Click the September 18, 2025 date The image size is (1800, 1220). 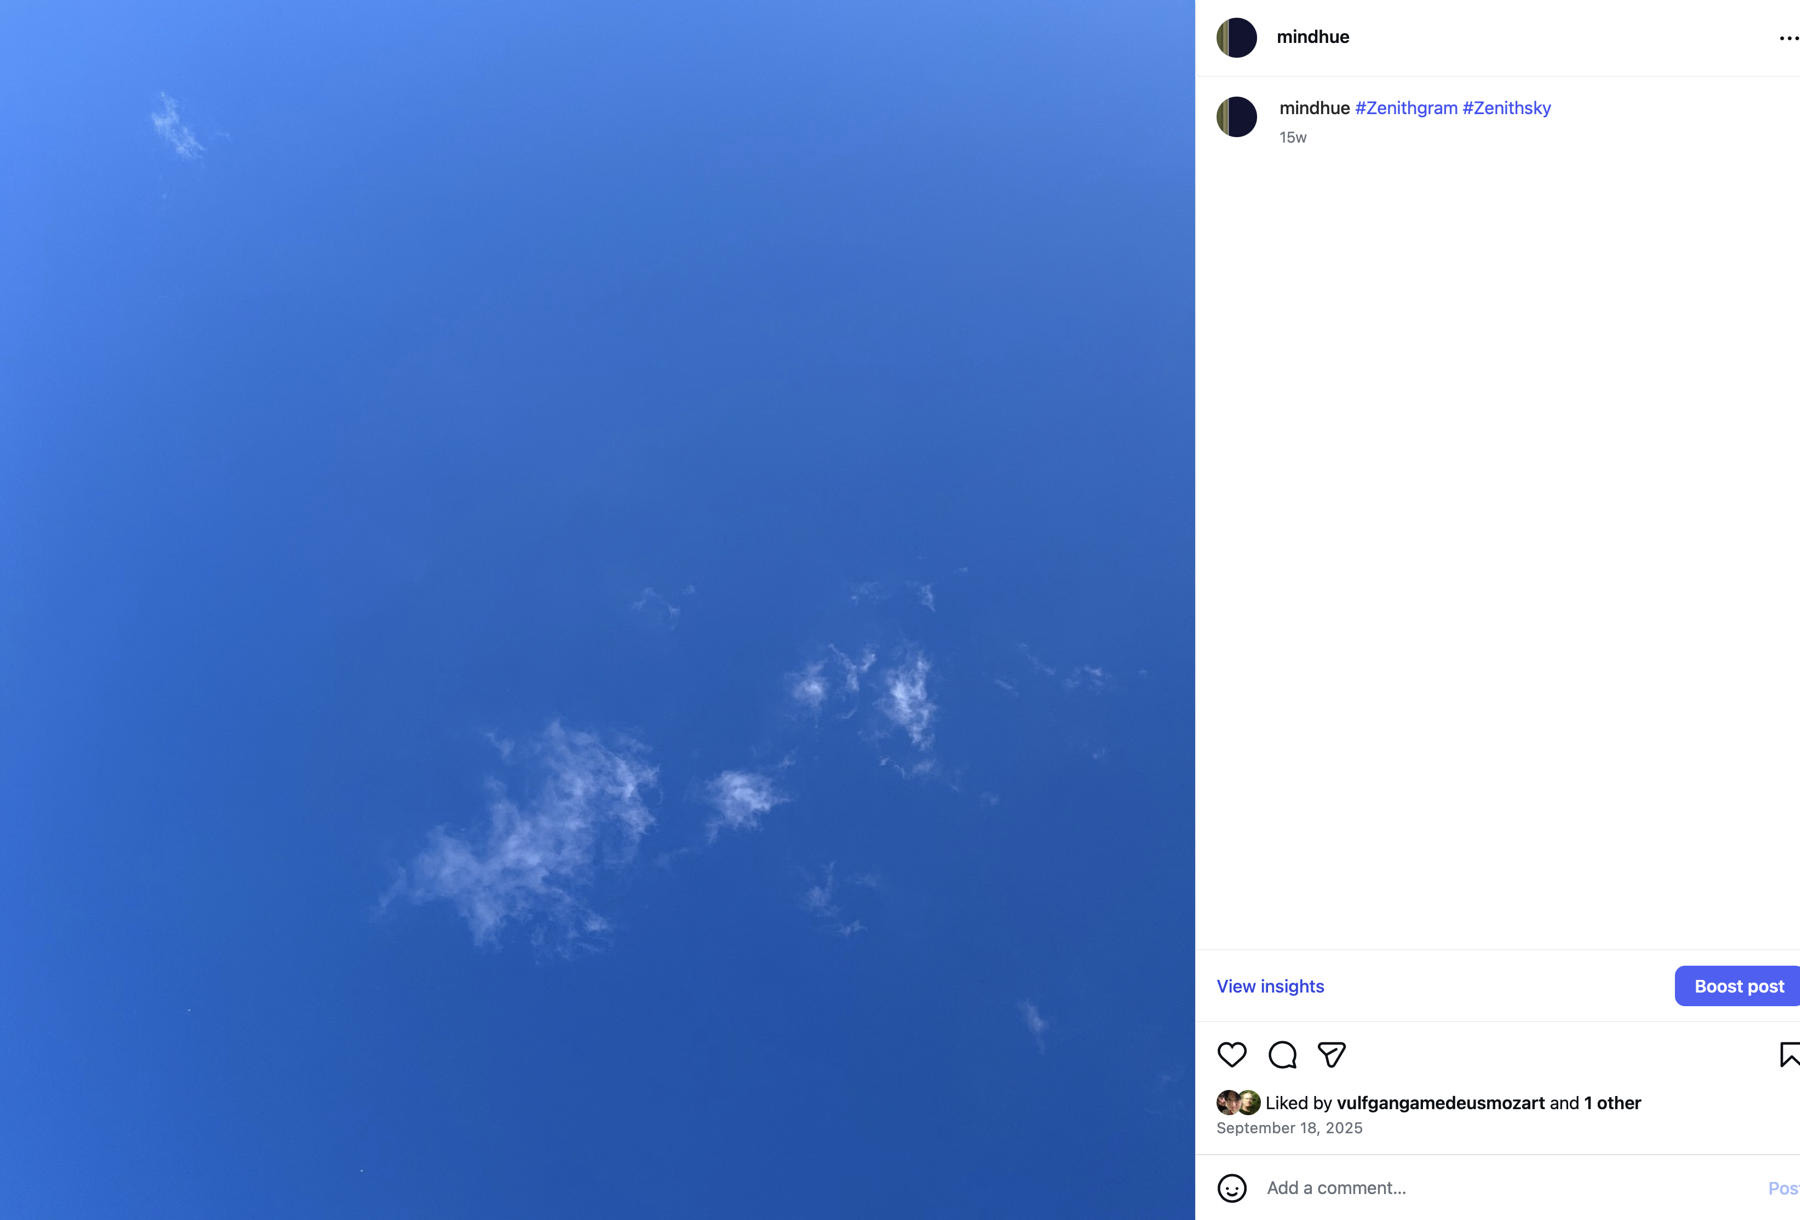pyautogui.click(x=1289, y=1128)
